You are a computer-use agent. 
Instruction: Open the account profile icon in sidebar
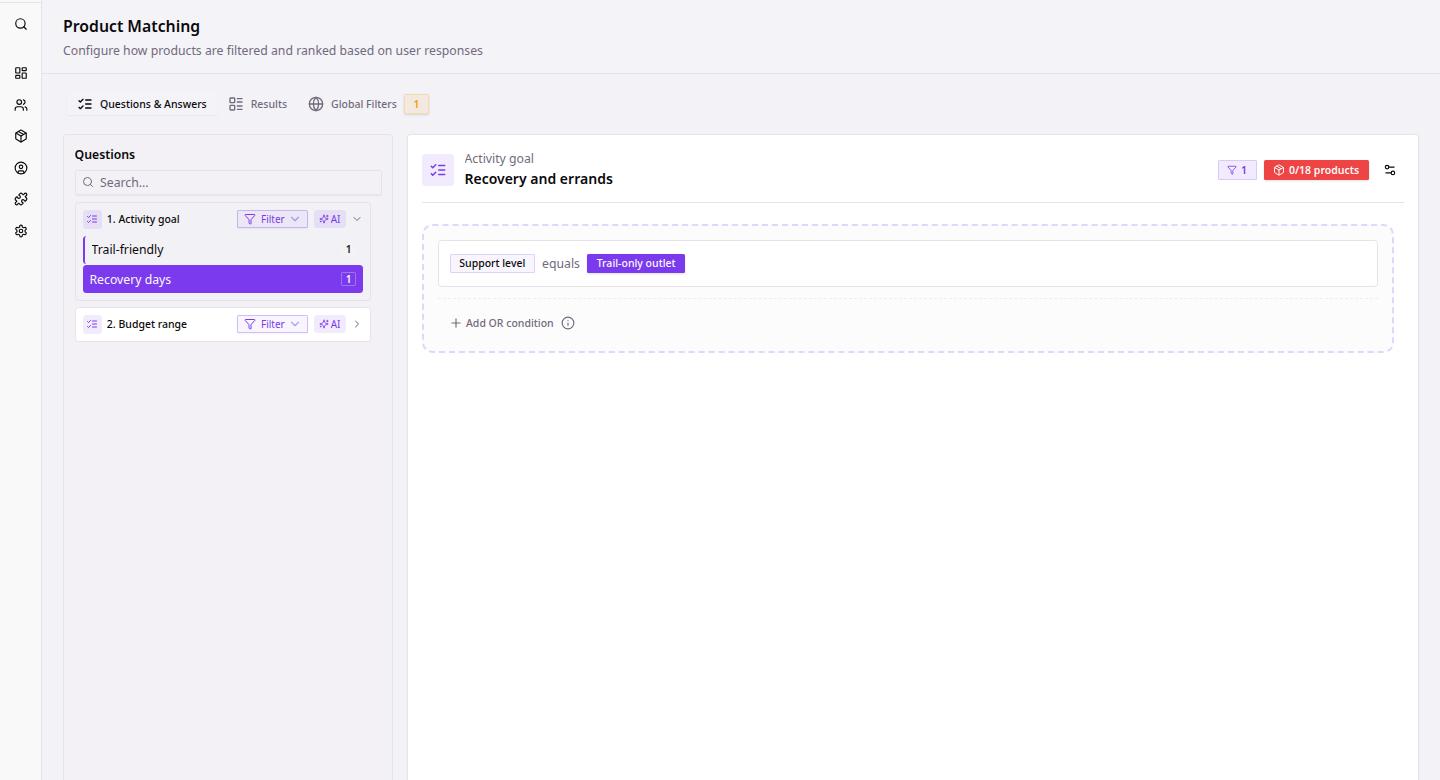point(21,168)
